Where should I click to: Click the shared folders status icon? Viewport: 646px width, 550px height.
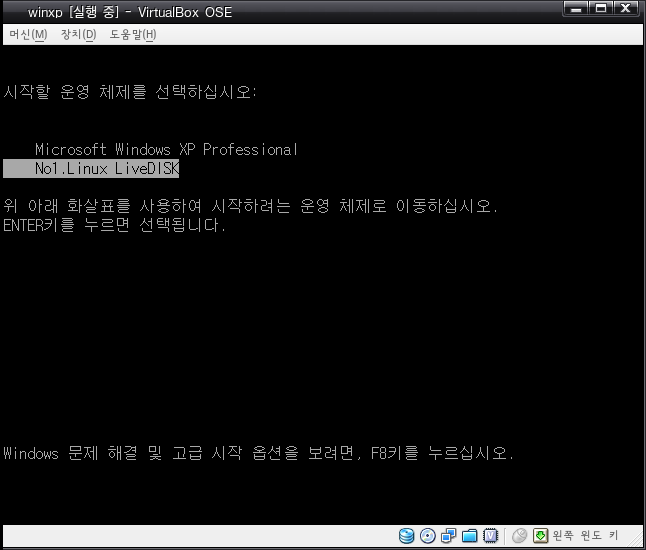(x=469, y=536)
